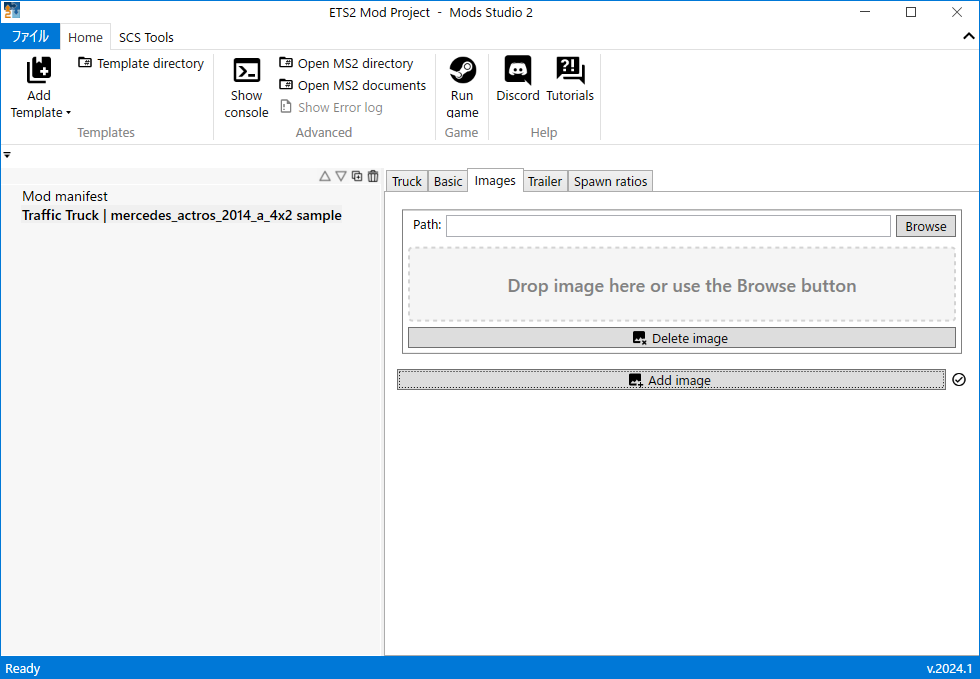This screenshot has width=980, height=679.
Task: Click the Delete image button
Action: point(681,338)
